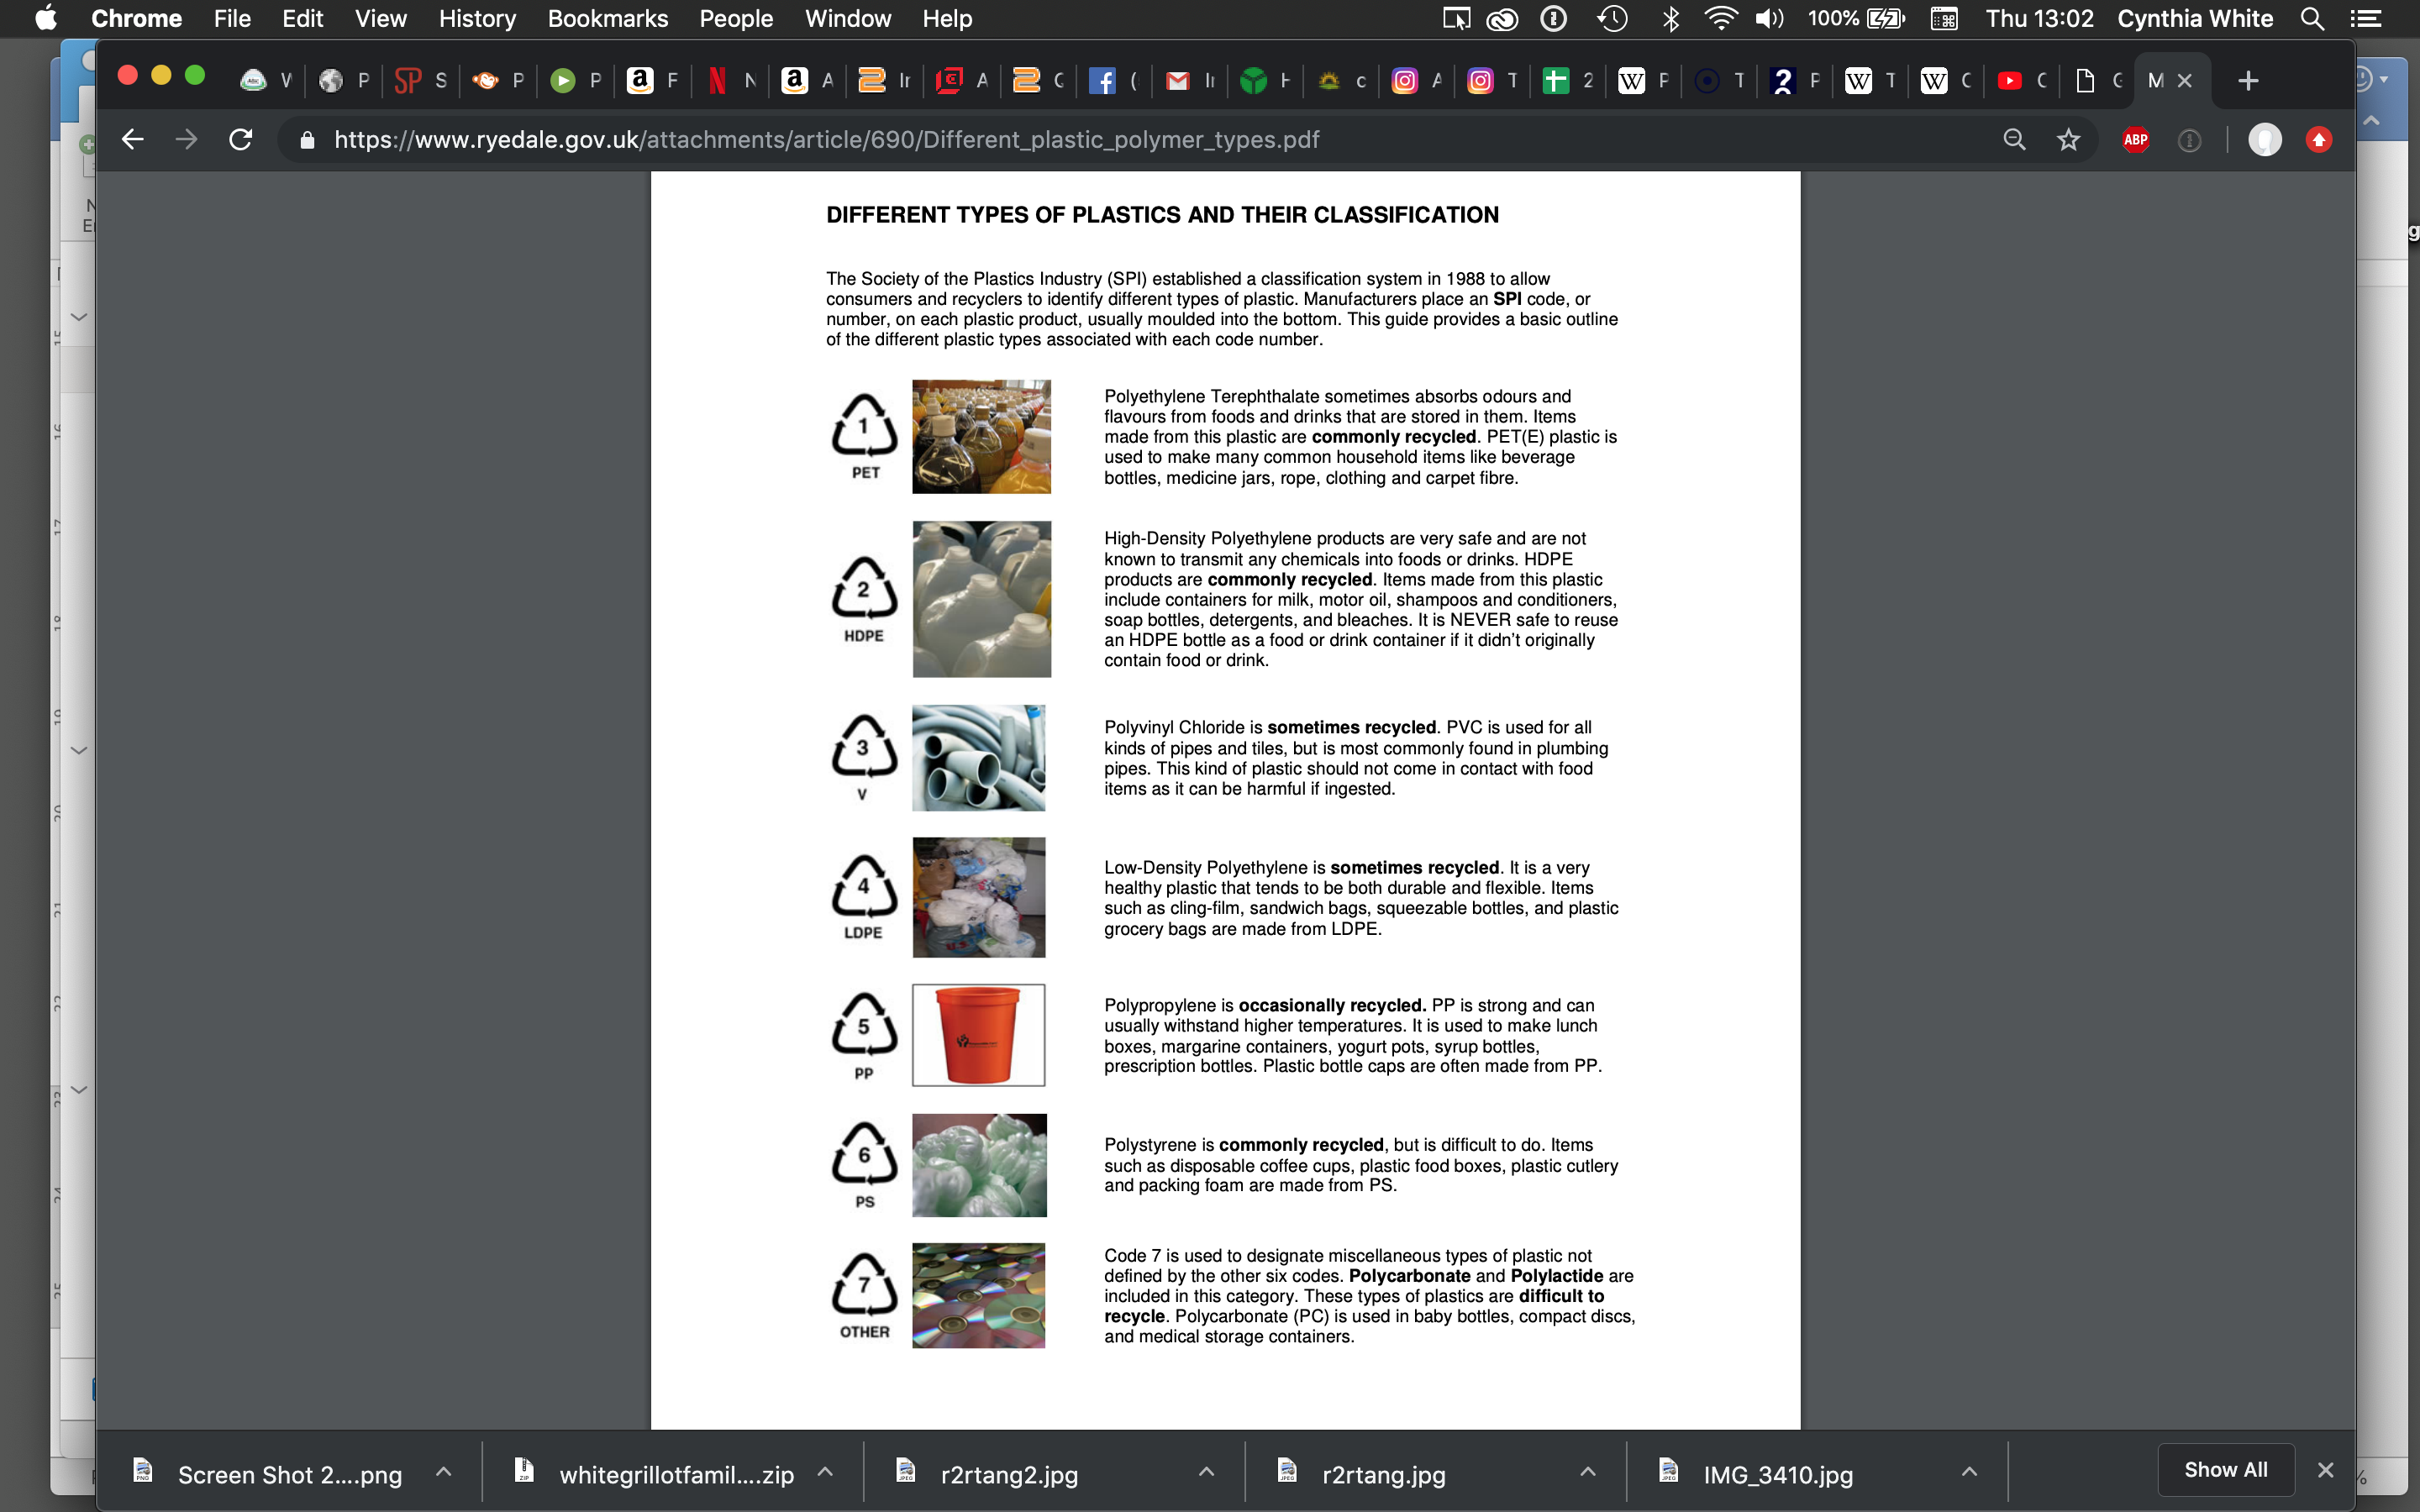Image resolution: width=2420 pixels, height=1512 pixels.
Task: Open the Bookmarks menu
Action: [607, 19]
